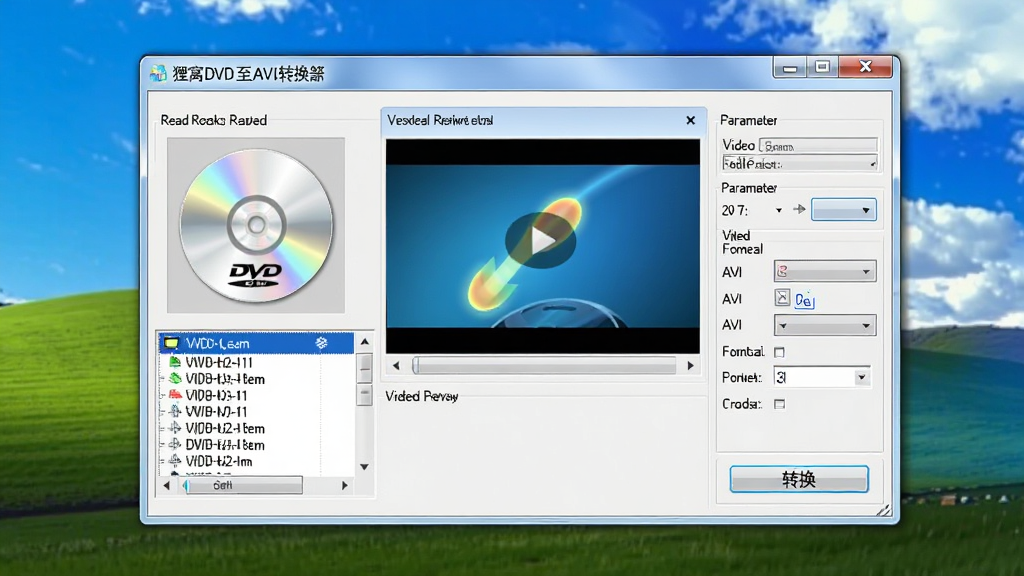This screenshot has width=1024, height=576.
Task: Click the icon beside VIDB-t2-Item
Action: [175, 428]
